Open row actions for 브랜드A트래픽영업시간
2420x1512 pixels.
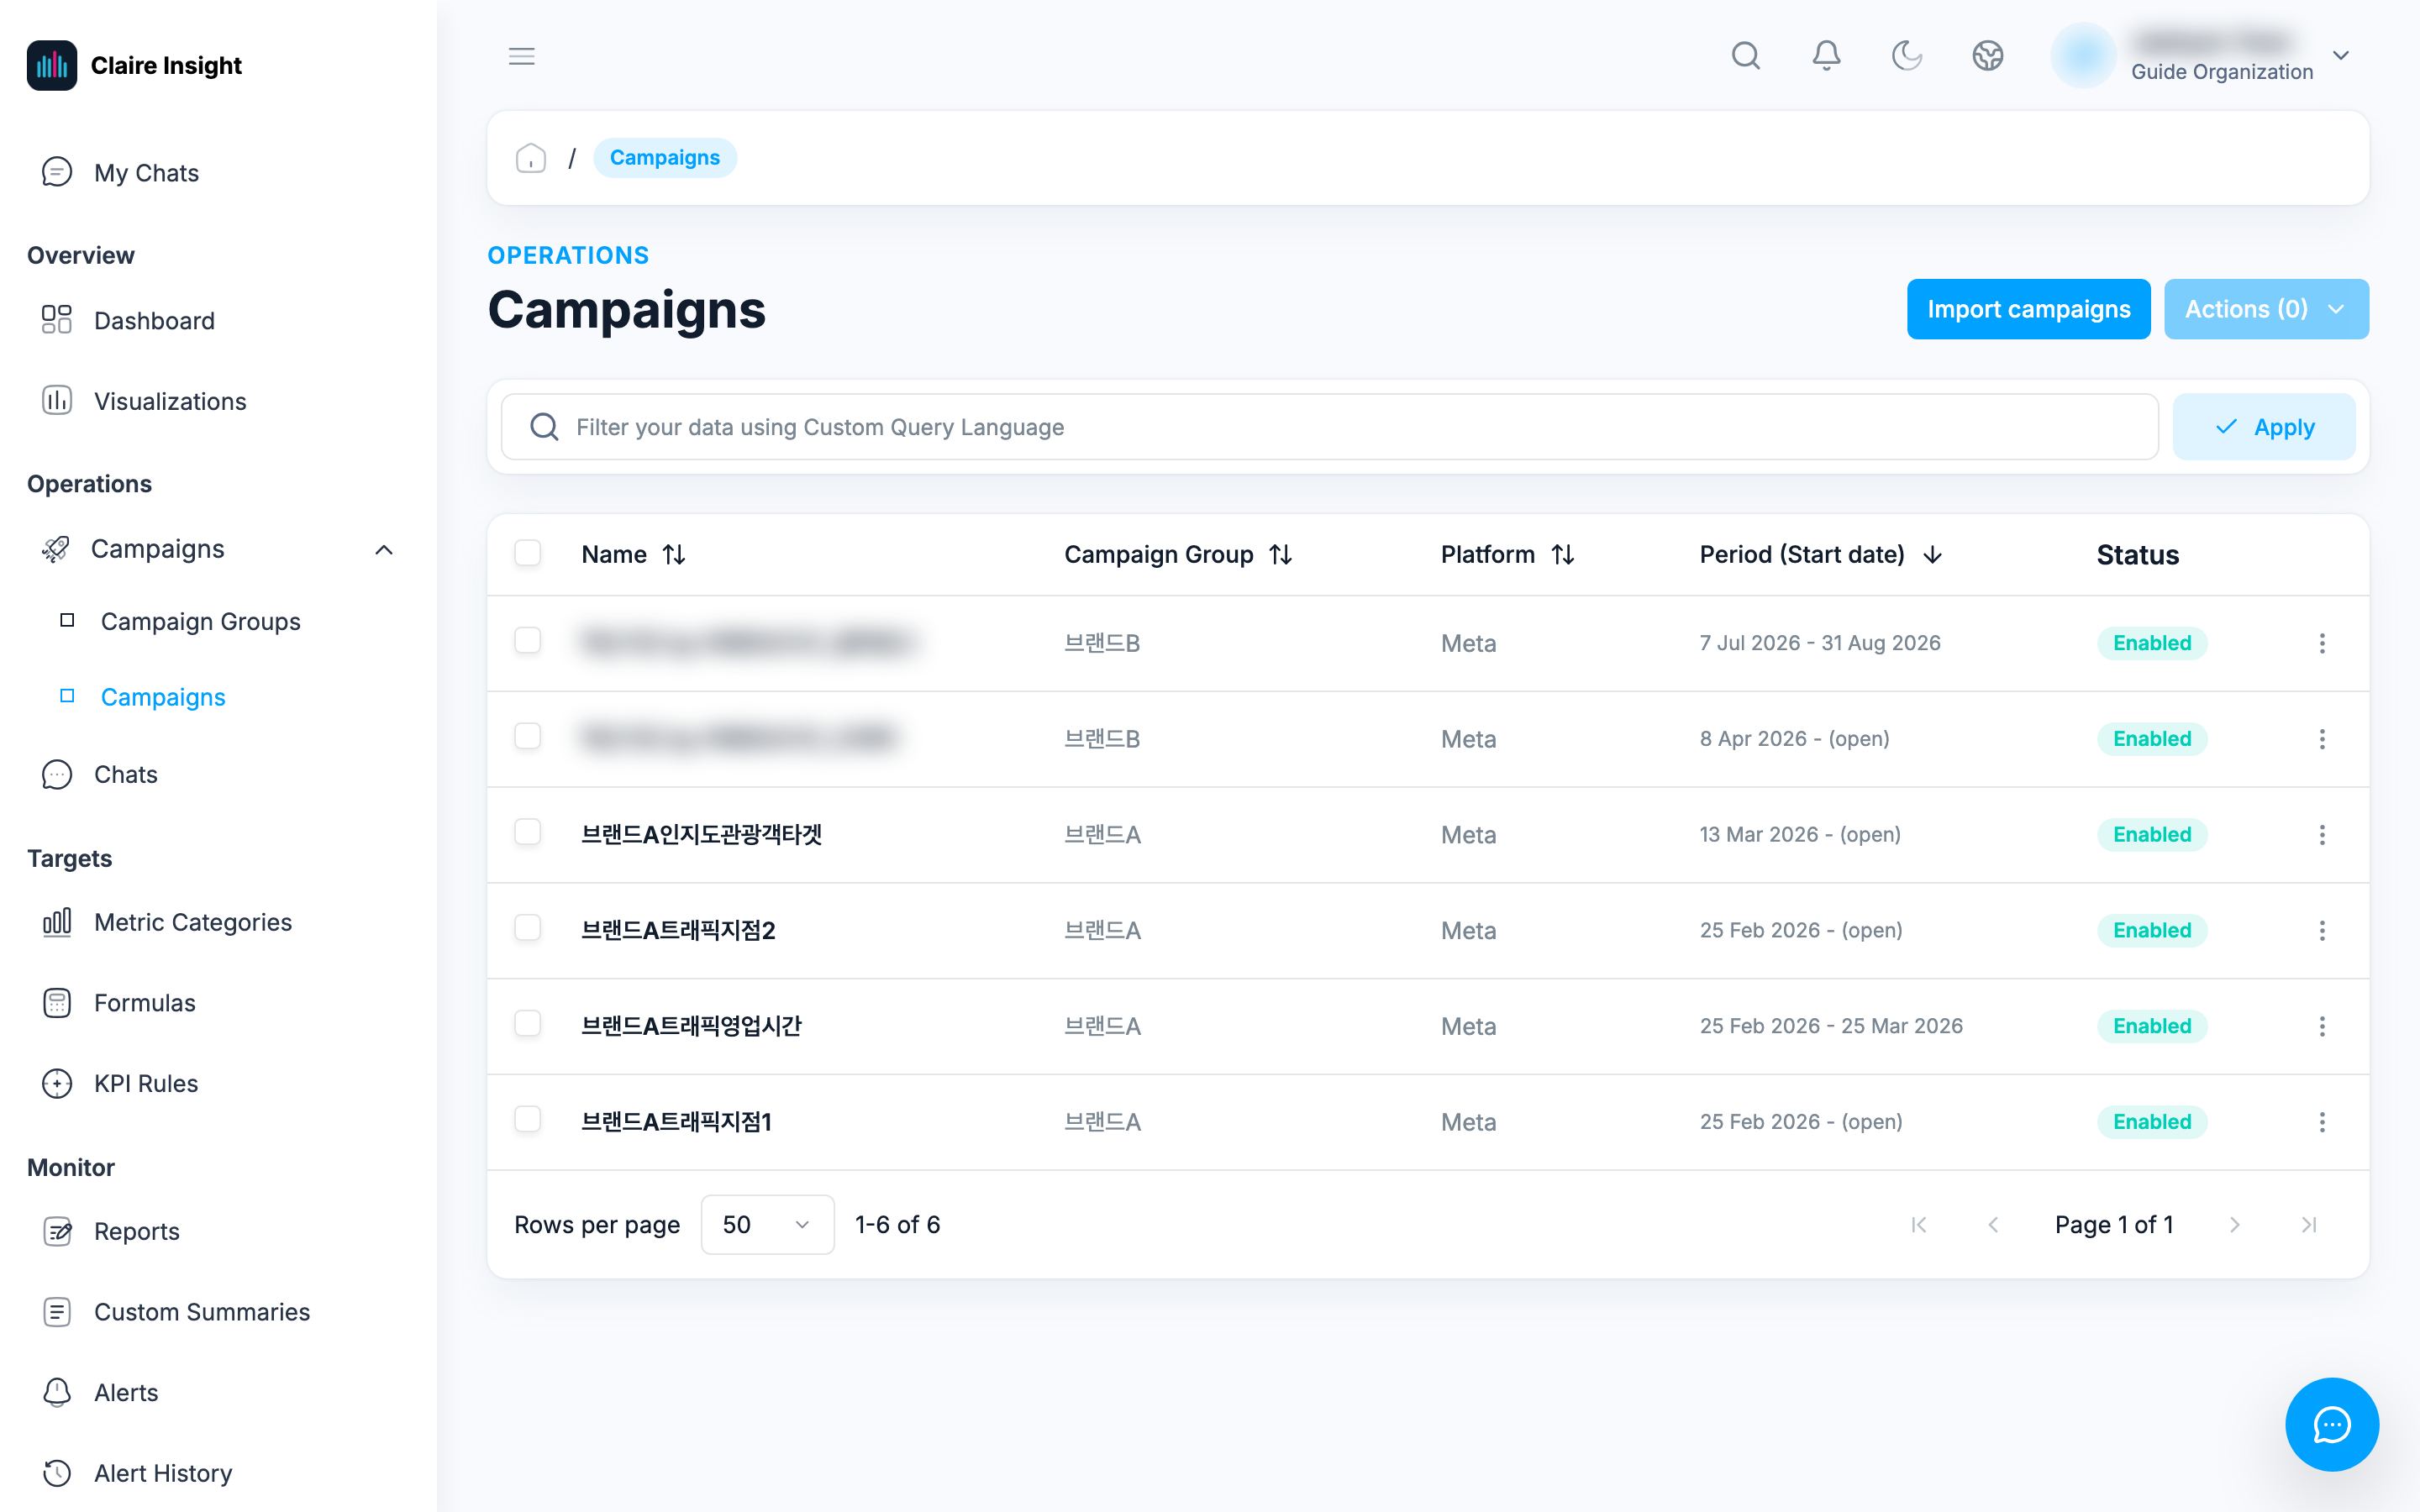pyautogui.click(x=2322, y=1026)
